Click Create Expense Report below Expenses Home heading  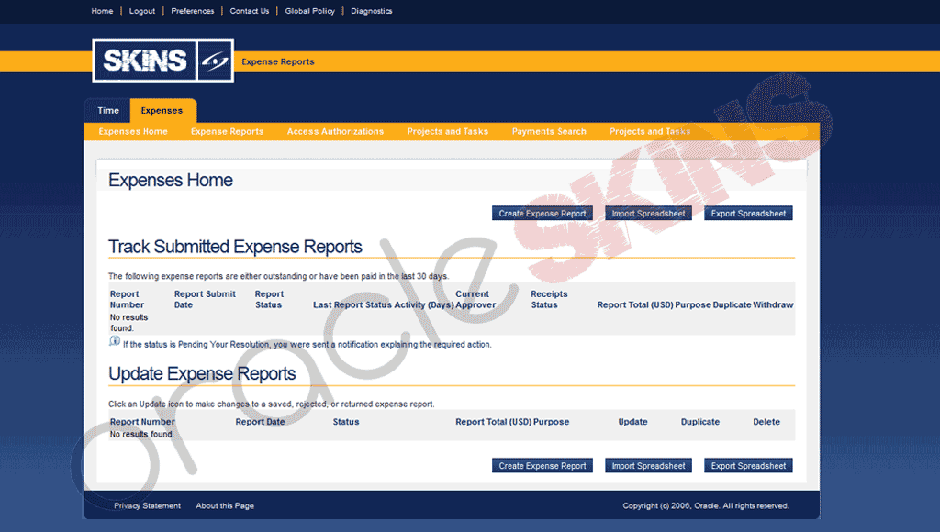542,213
